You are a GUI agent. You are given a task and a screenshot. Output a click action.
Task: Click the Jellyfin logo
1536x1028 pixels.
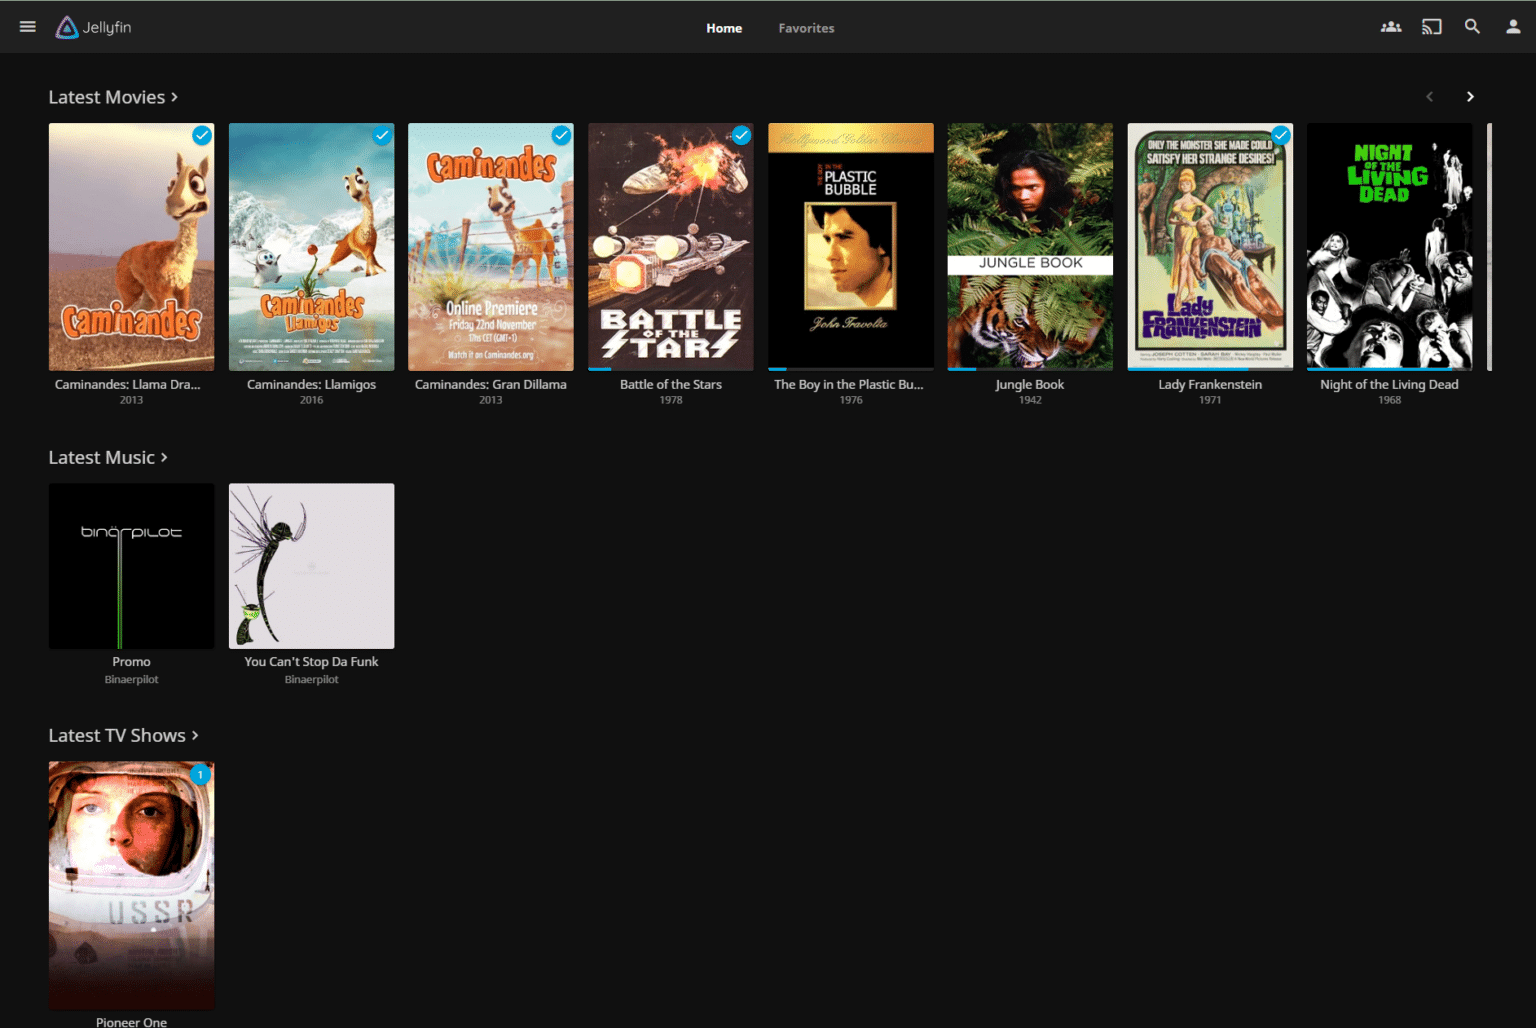(x=94, y=27)
